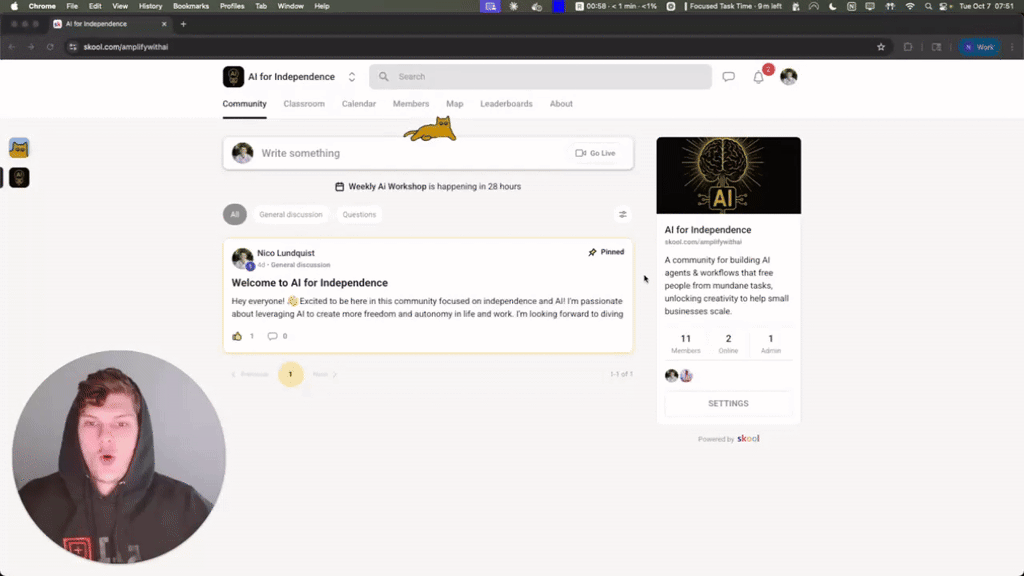Open the chat messages icon
This screenshot has width=1024, height=576.
[x=728, y=76]
